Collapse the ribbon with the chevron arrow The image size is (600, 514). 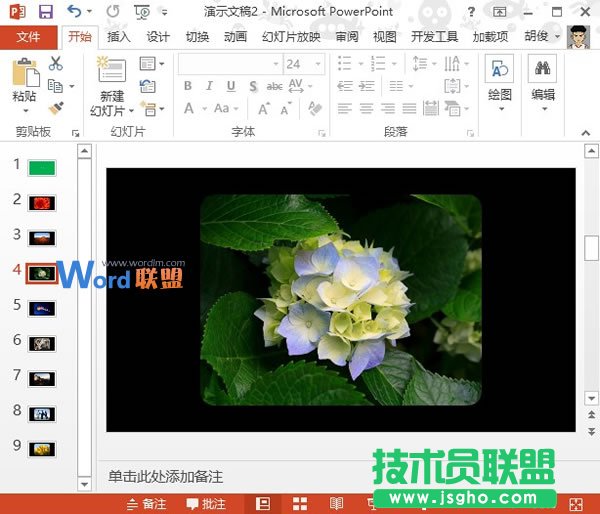[x=585, y=133]
